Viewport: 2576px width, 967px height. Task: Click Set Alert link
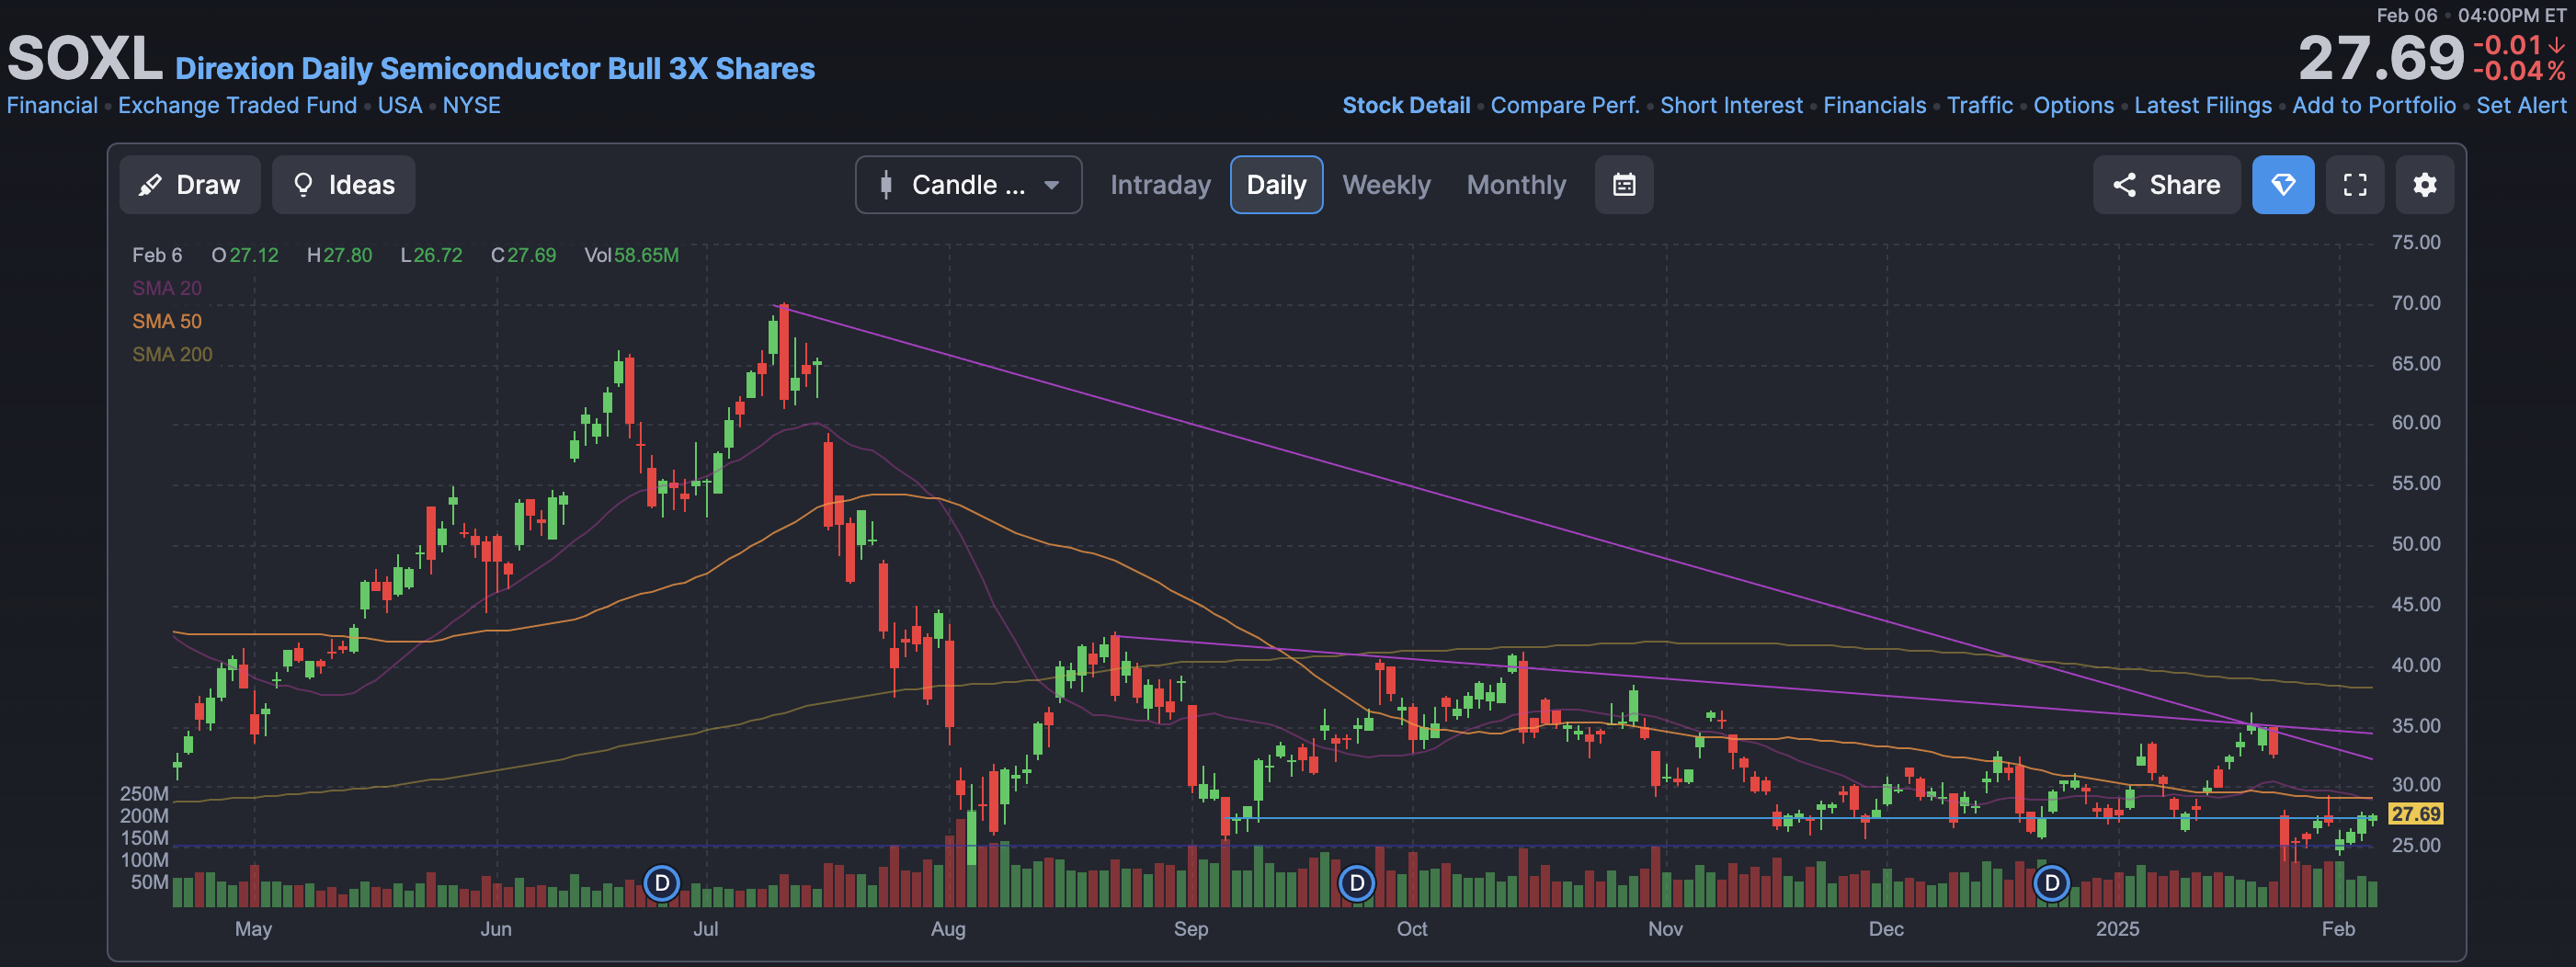point(2521,105)
